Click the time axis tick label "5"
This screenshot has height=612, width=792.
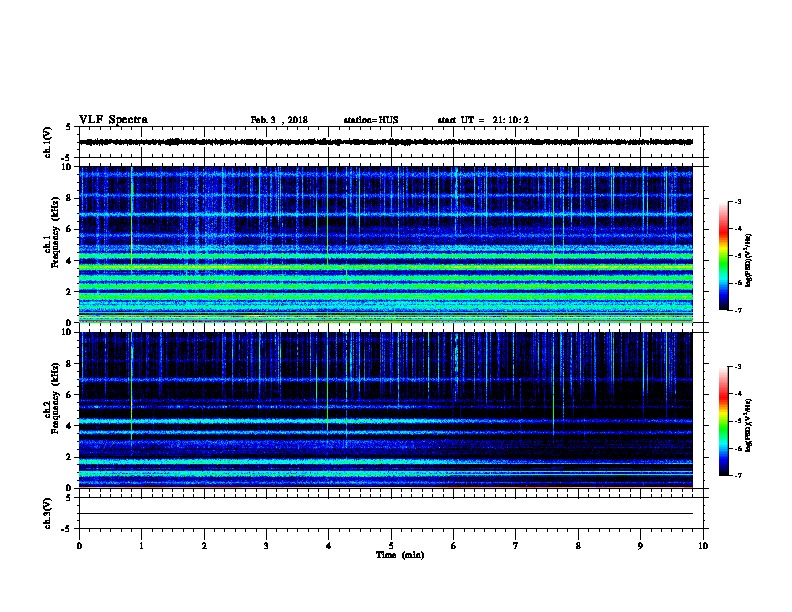[x=391, y=546]
